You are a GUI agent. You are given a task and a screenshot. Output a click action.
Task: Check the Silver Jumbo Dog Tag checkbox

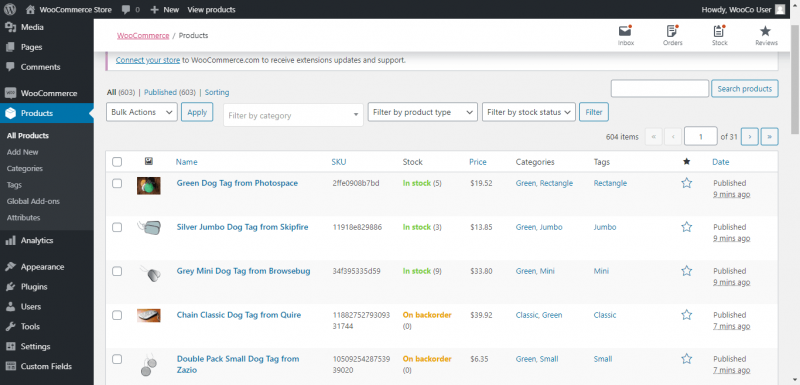coord(117,227)
